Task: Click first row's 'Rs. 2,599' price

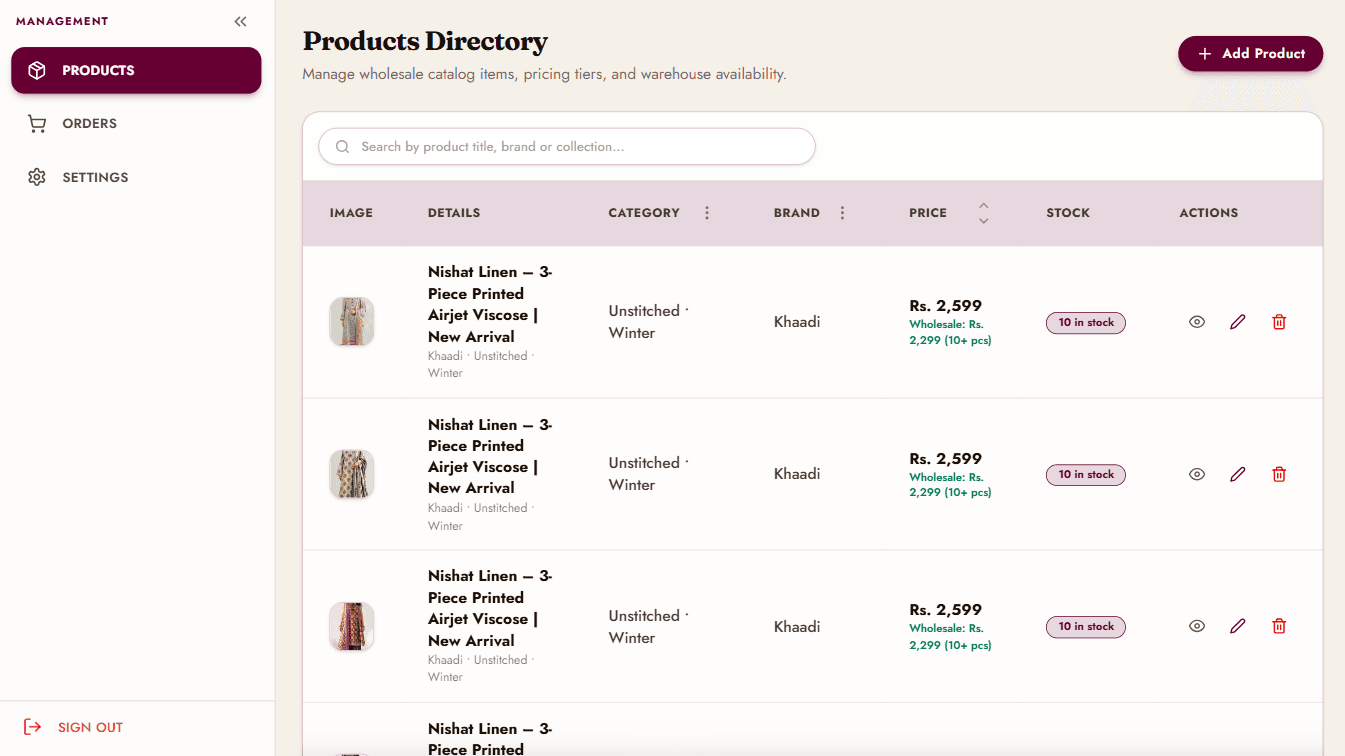Action: pos(945,306)
